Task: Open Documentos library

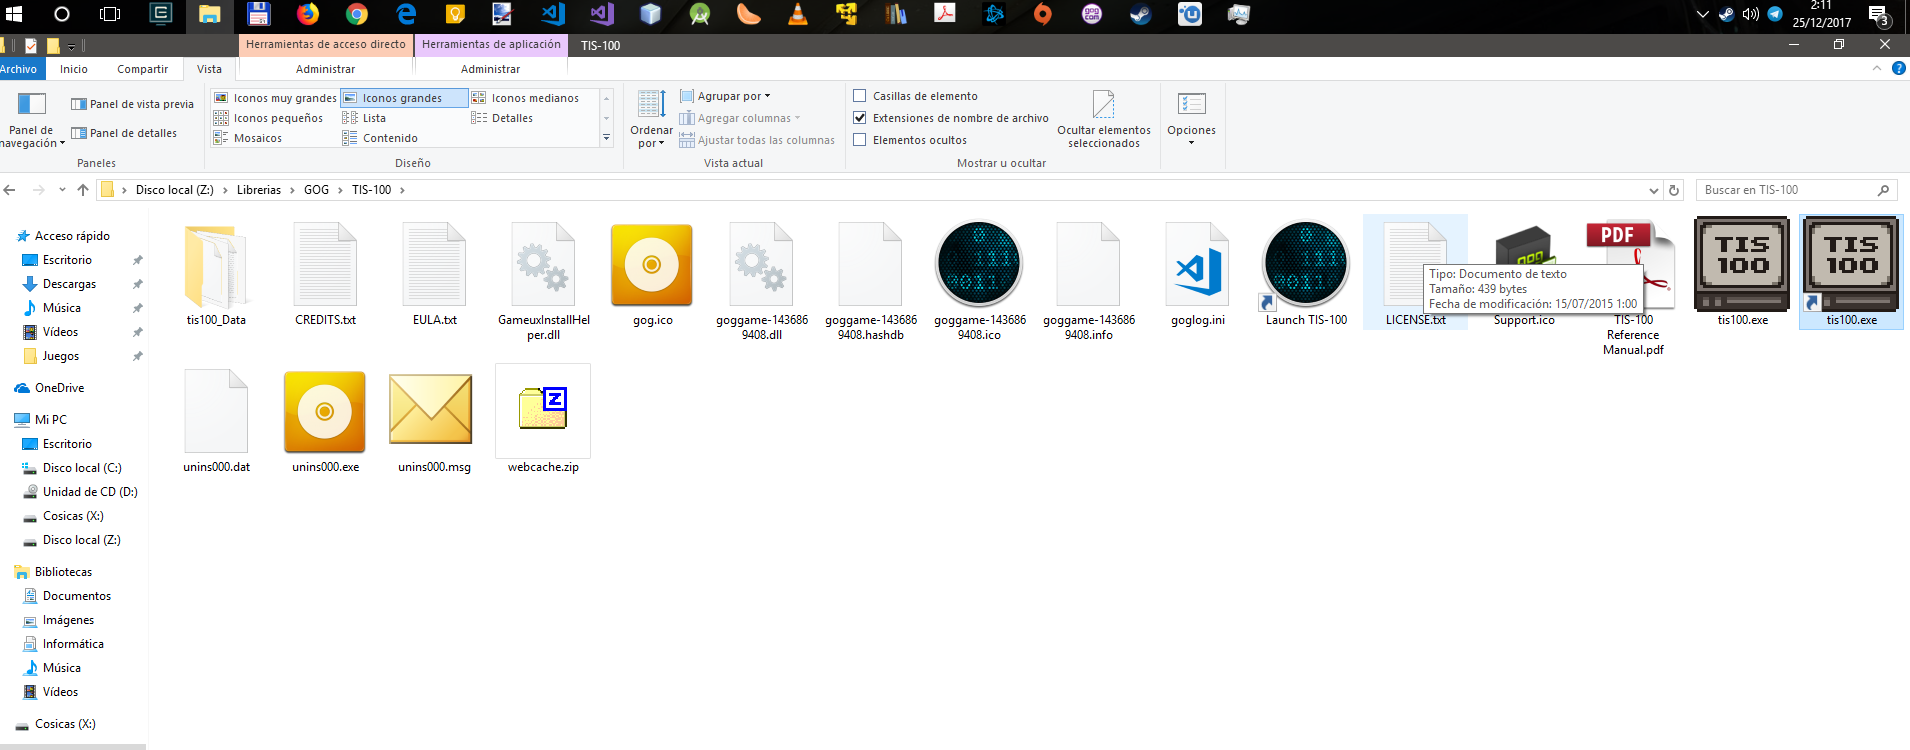Action: 77,596
